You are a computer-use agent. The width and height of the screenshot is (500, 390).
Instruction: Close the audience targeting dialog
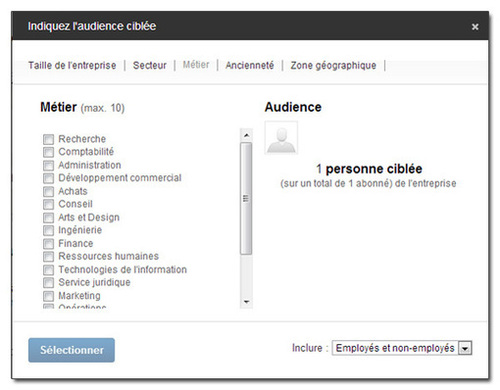(475, 27)
